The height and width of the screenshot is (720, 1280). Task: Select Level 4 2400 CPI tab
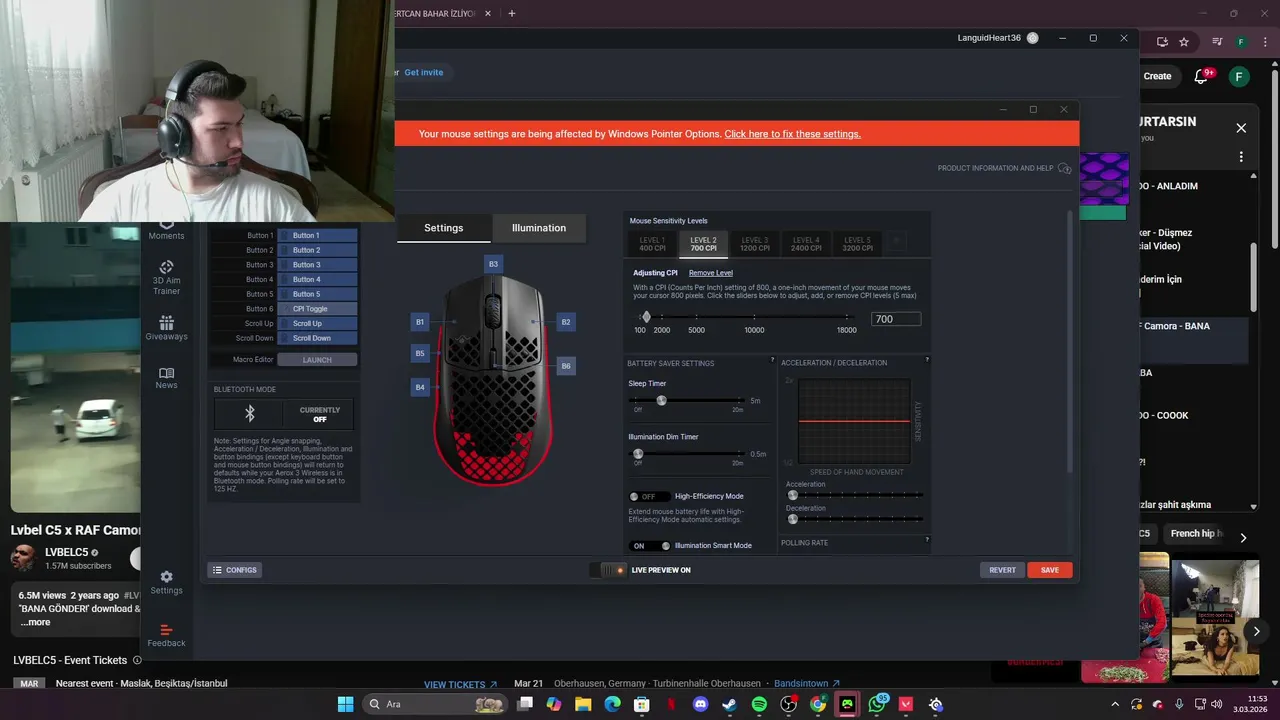click(806, 243)
